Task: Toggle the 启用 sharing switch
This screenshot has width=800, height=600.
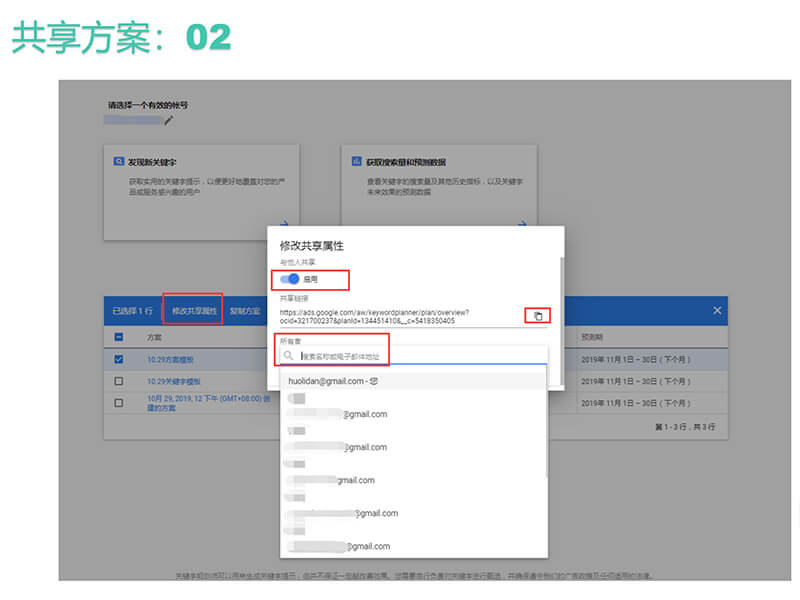Action: [x=289, y=279]
